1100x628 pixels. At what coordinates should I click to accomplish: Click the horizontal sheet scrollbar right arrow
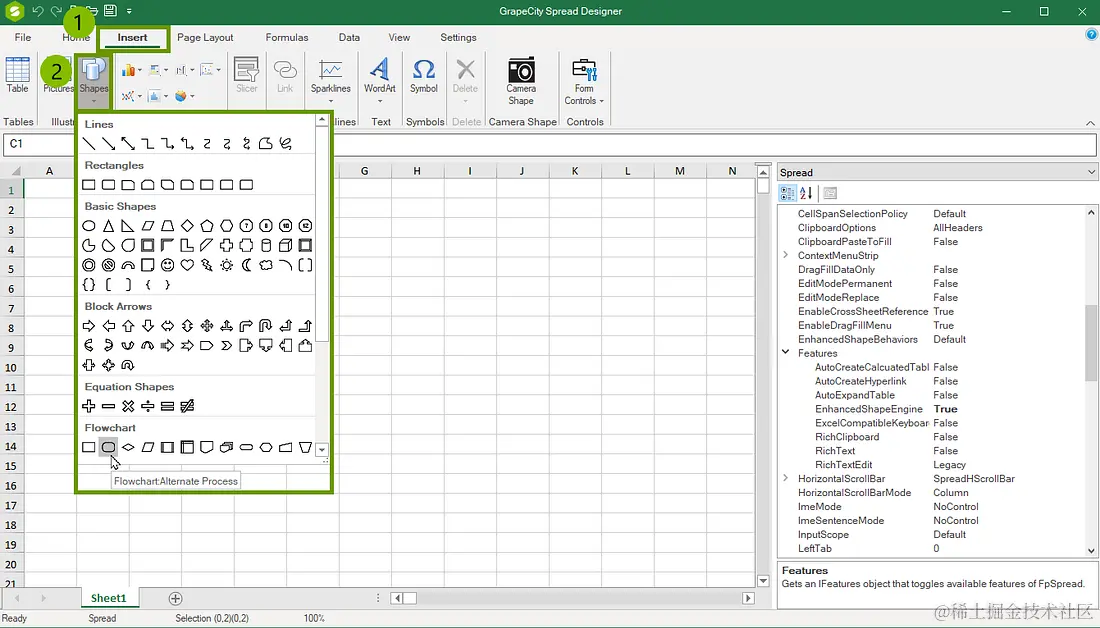pyautogui.click(x=749, y=599)
